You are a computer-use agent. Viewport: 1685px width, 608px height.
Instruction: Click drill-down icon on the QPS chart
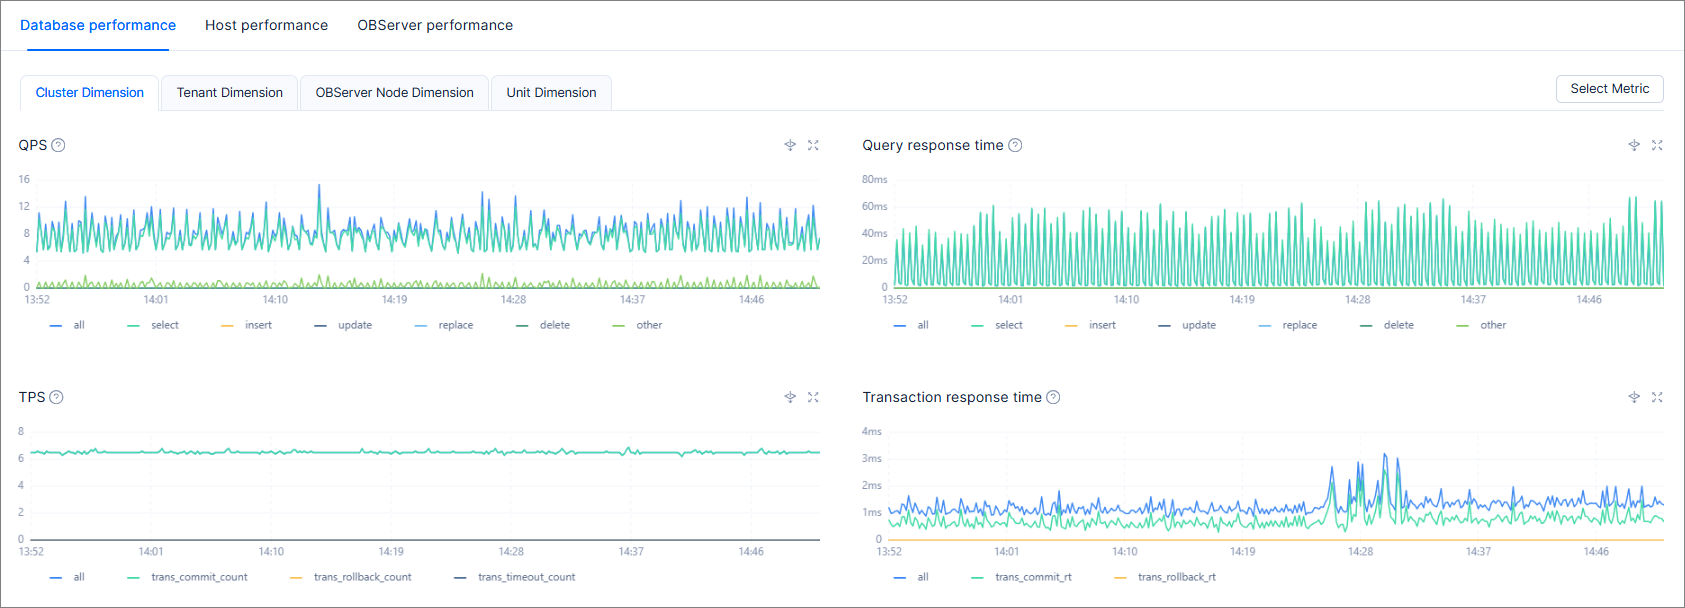[x=790, y=145]
